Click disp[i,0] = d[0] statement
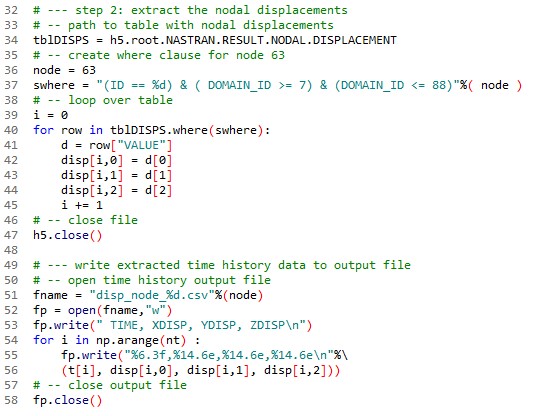The image size is (545, 416). [x=116, y=160]
